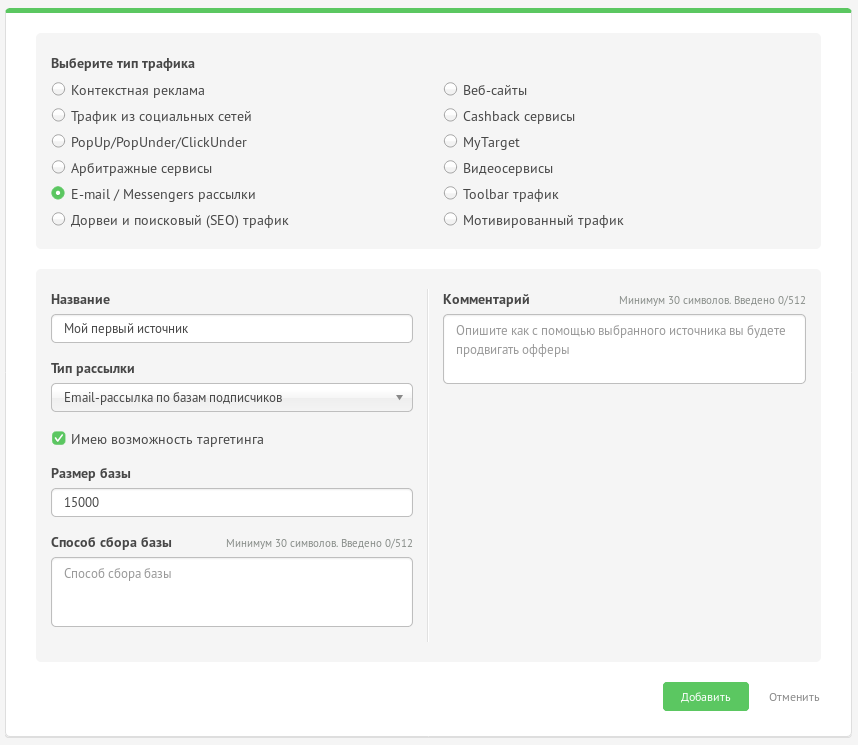Select the MyTarget radio button
Screen dimensions: 858x745
pyautogui.click(x=450, y=142)
